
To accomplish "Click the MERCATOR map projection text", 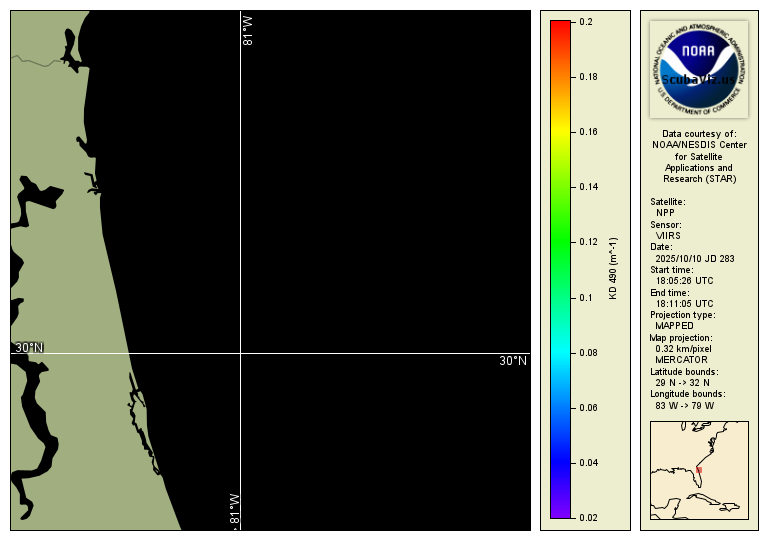I will (x=680, y=359).
